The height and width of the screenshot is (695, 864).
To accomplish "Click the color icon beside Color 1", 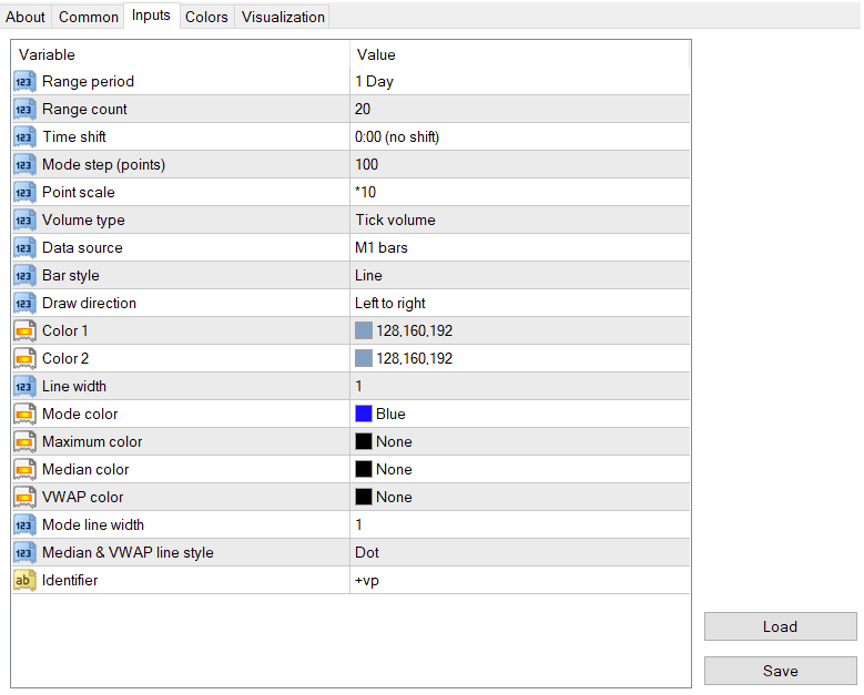I will point(25,331).
